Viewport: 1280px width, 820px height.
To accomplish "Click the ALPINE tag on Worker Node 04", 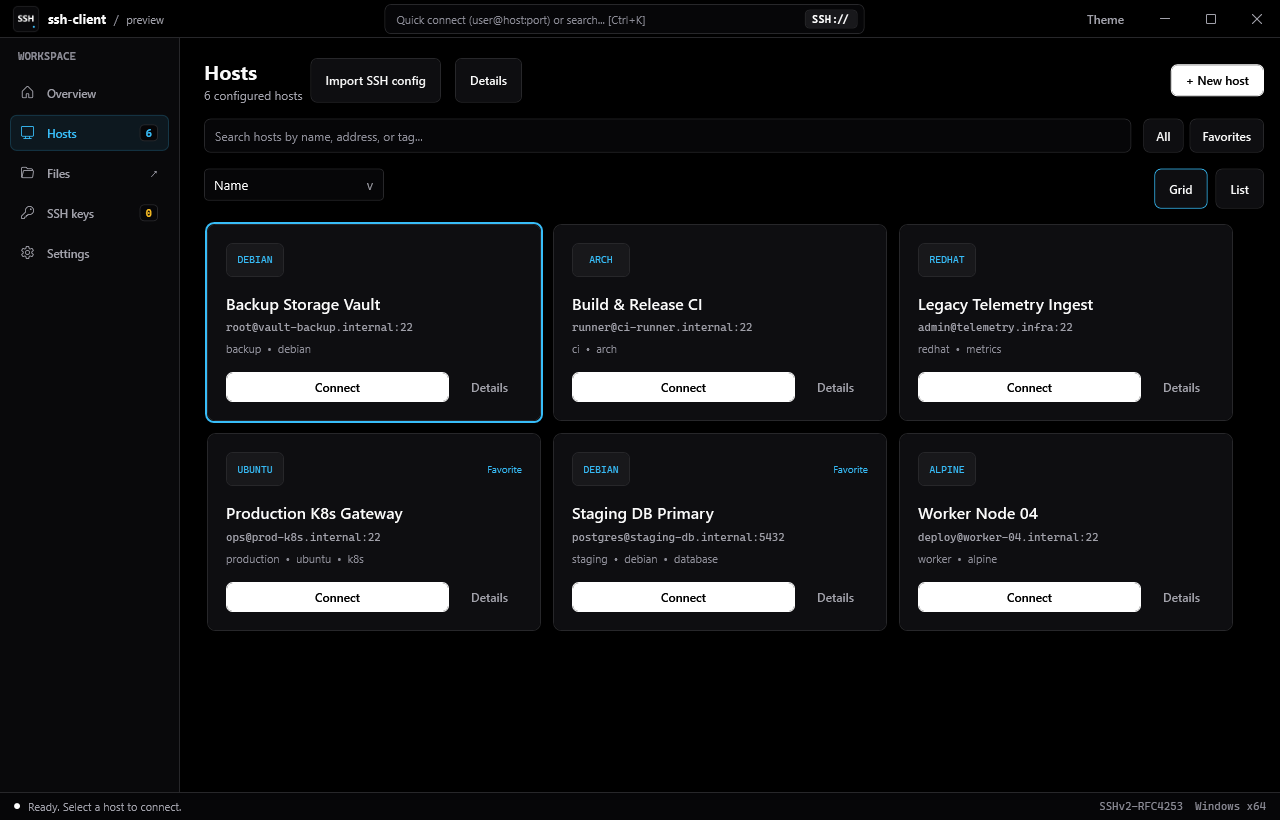I will click(947, 469).
